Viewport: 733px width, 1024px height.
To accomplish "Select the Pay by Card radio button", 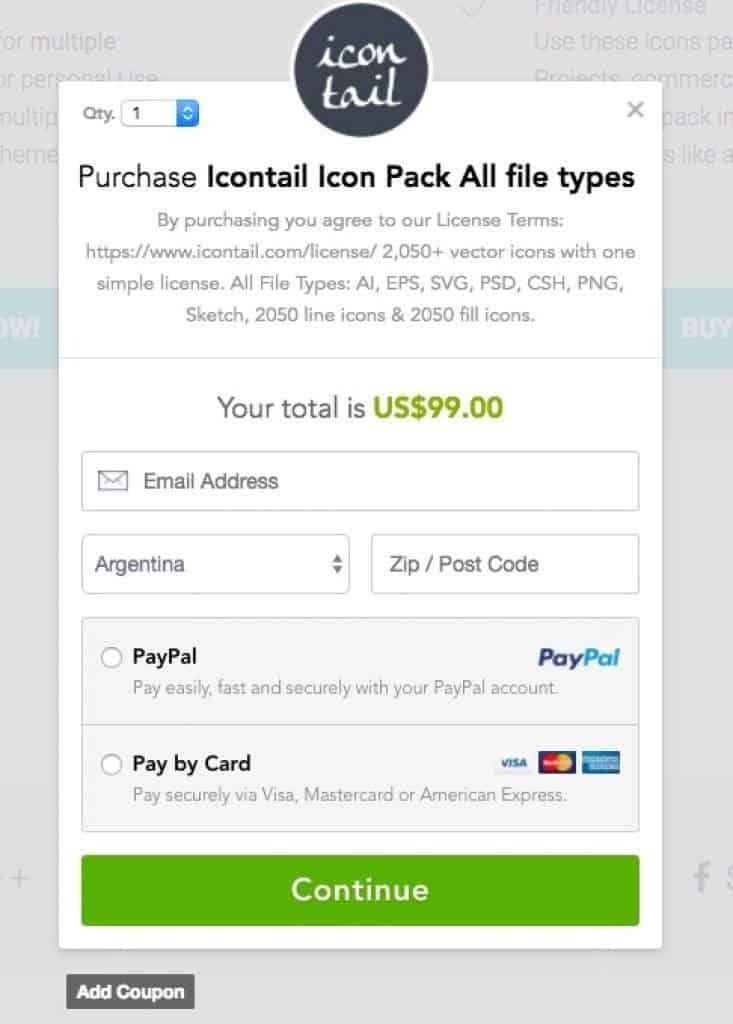I will tap(111, 765).
